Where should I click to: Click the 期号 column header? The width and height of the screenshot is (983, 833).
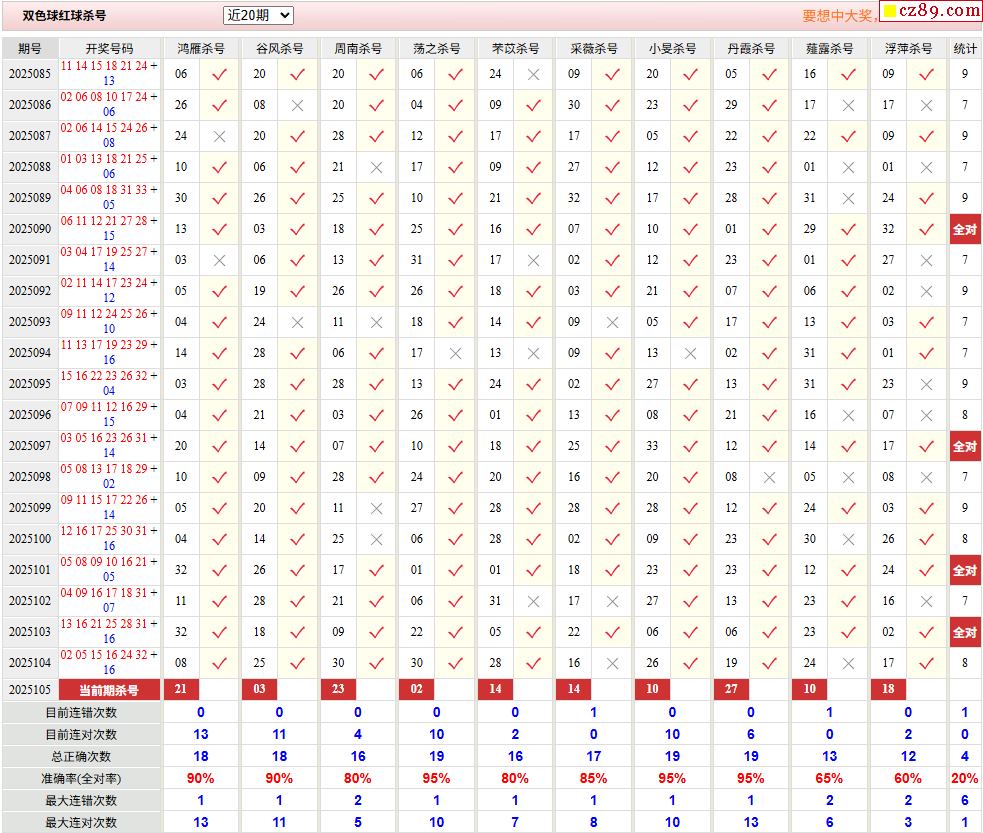(30, 48)
